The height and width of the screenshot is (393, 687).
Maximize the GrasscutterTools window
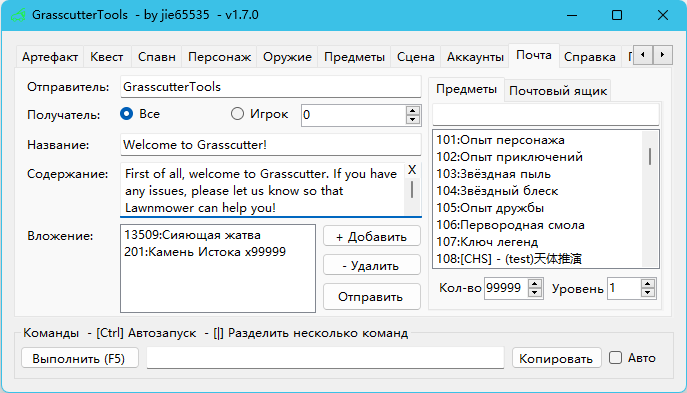coord(617,15)
